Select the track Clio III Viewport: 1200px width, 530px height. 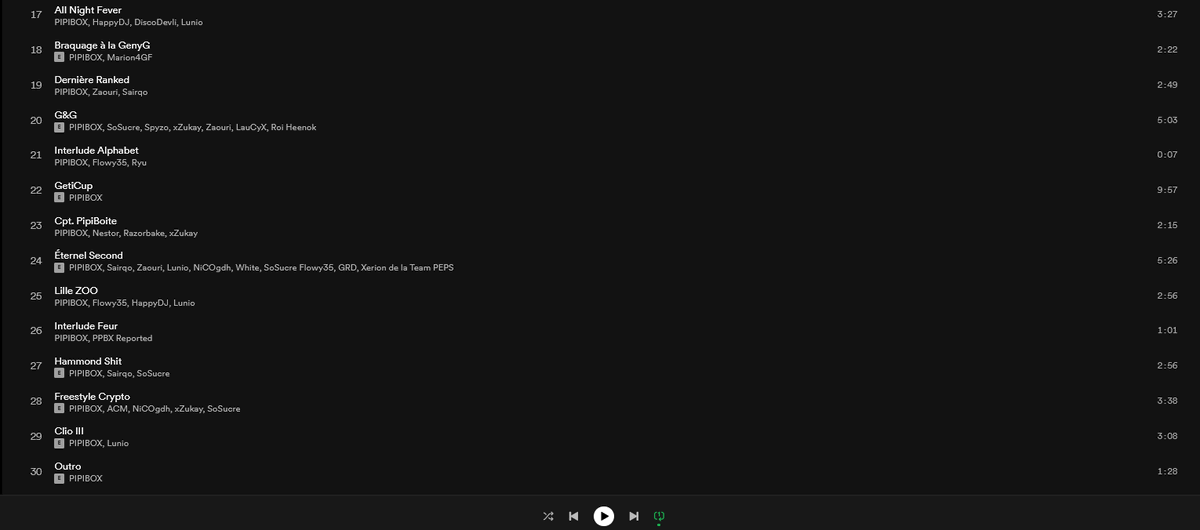click(69, 431)
